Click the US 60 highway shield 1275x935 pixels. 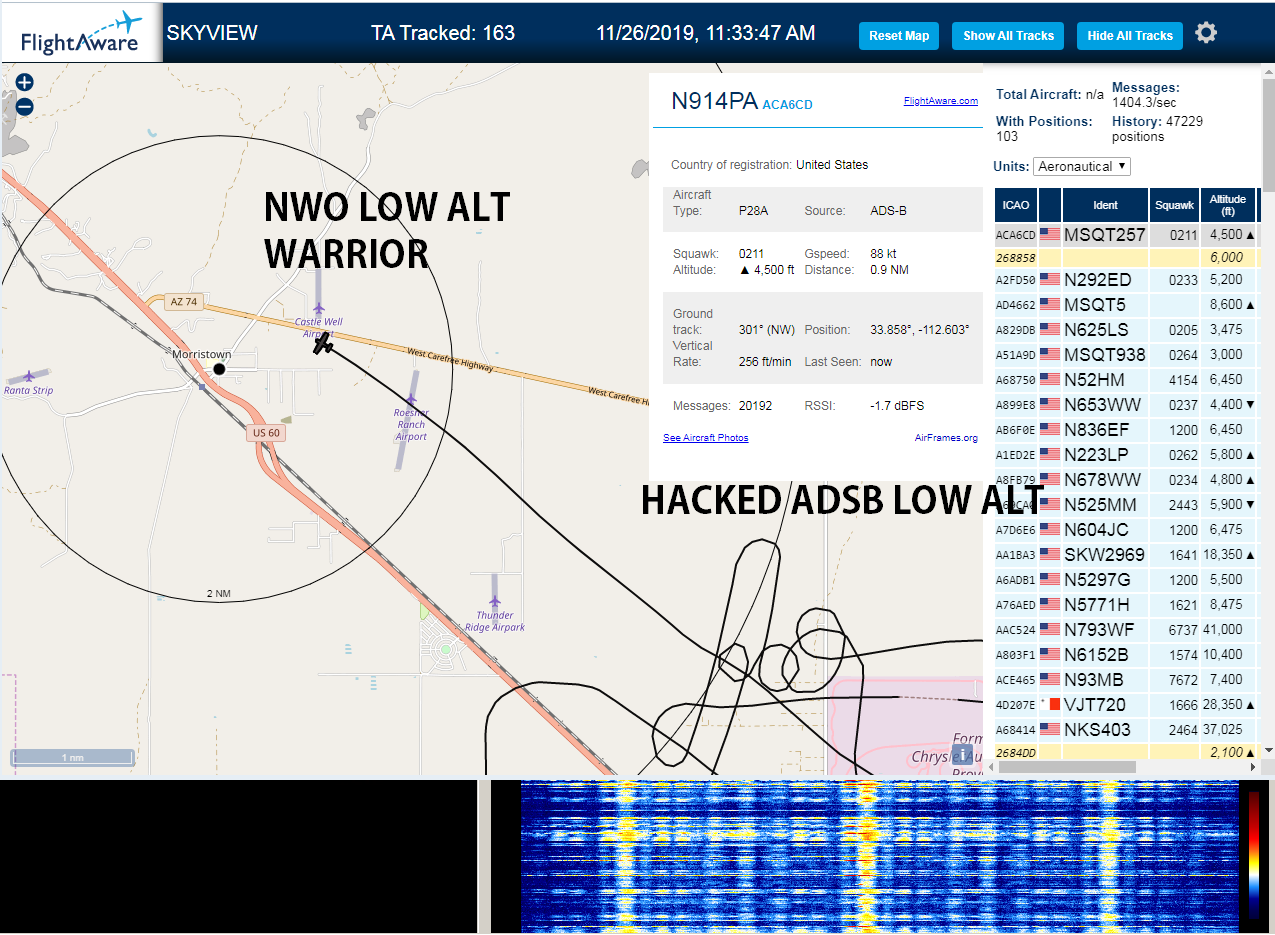point(266,433)
